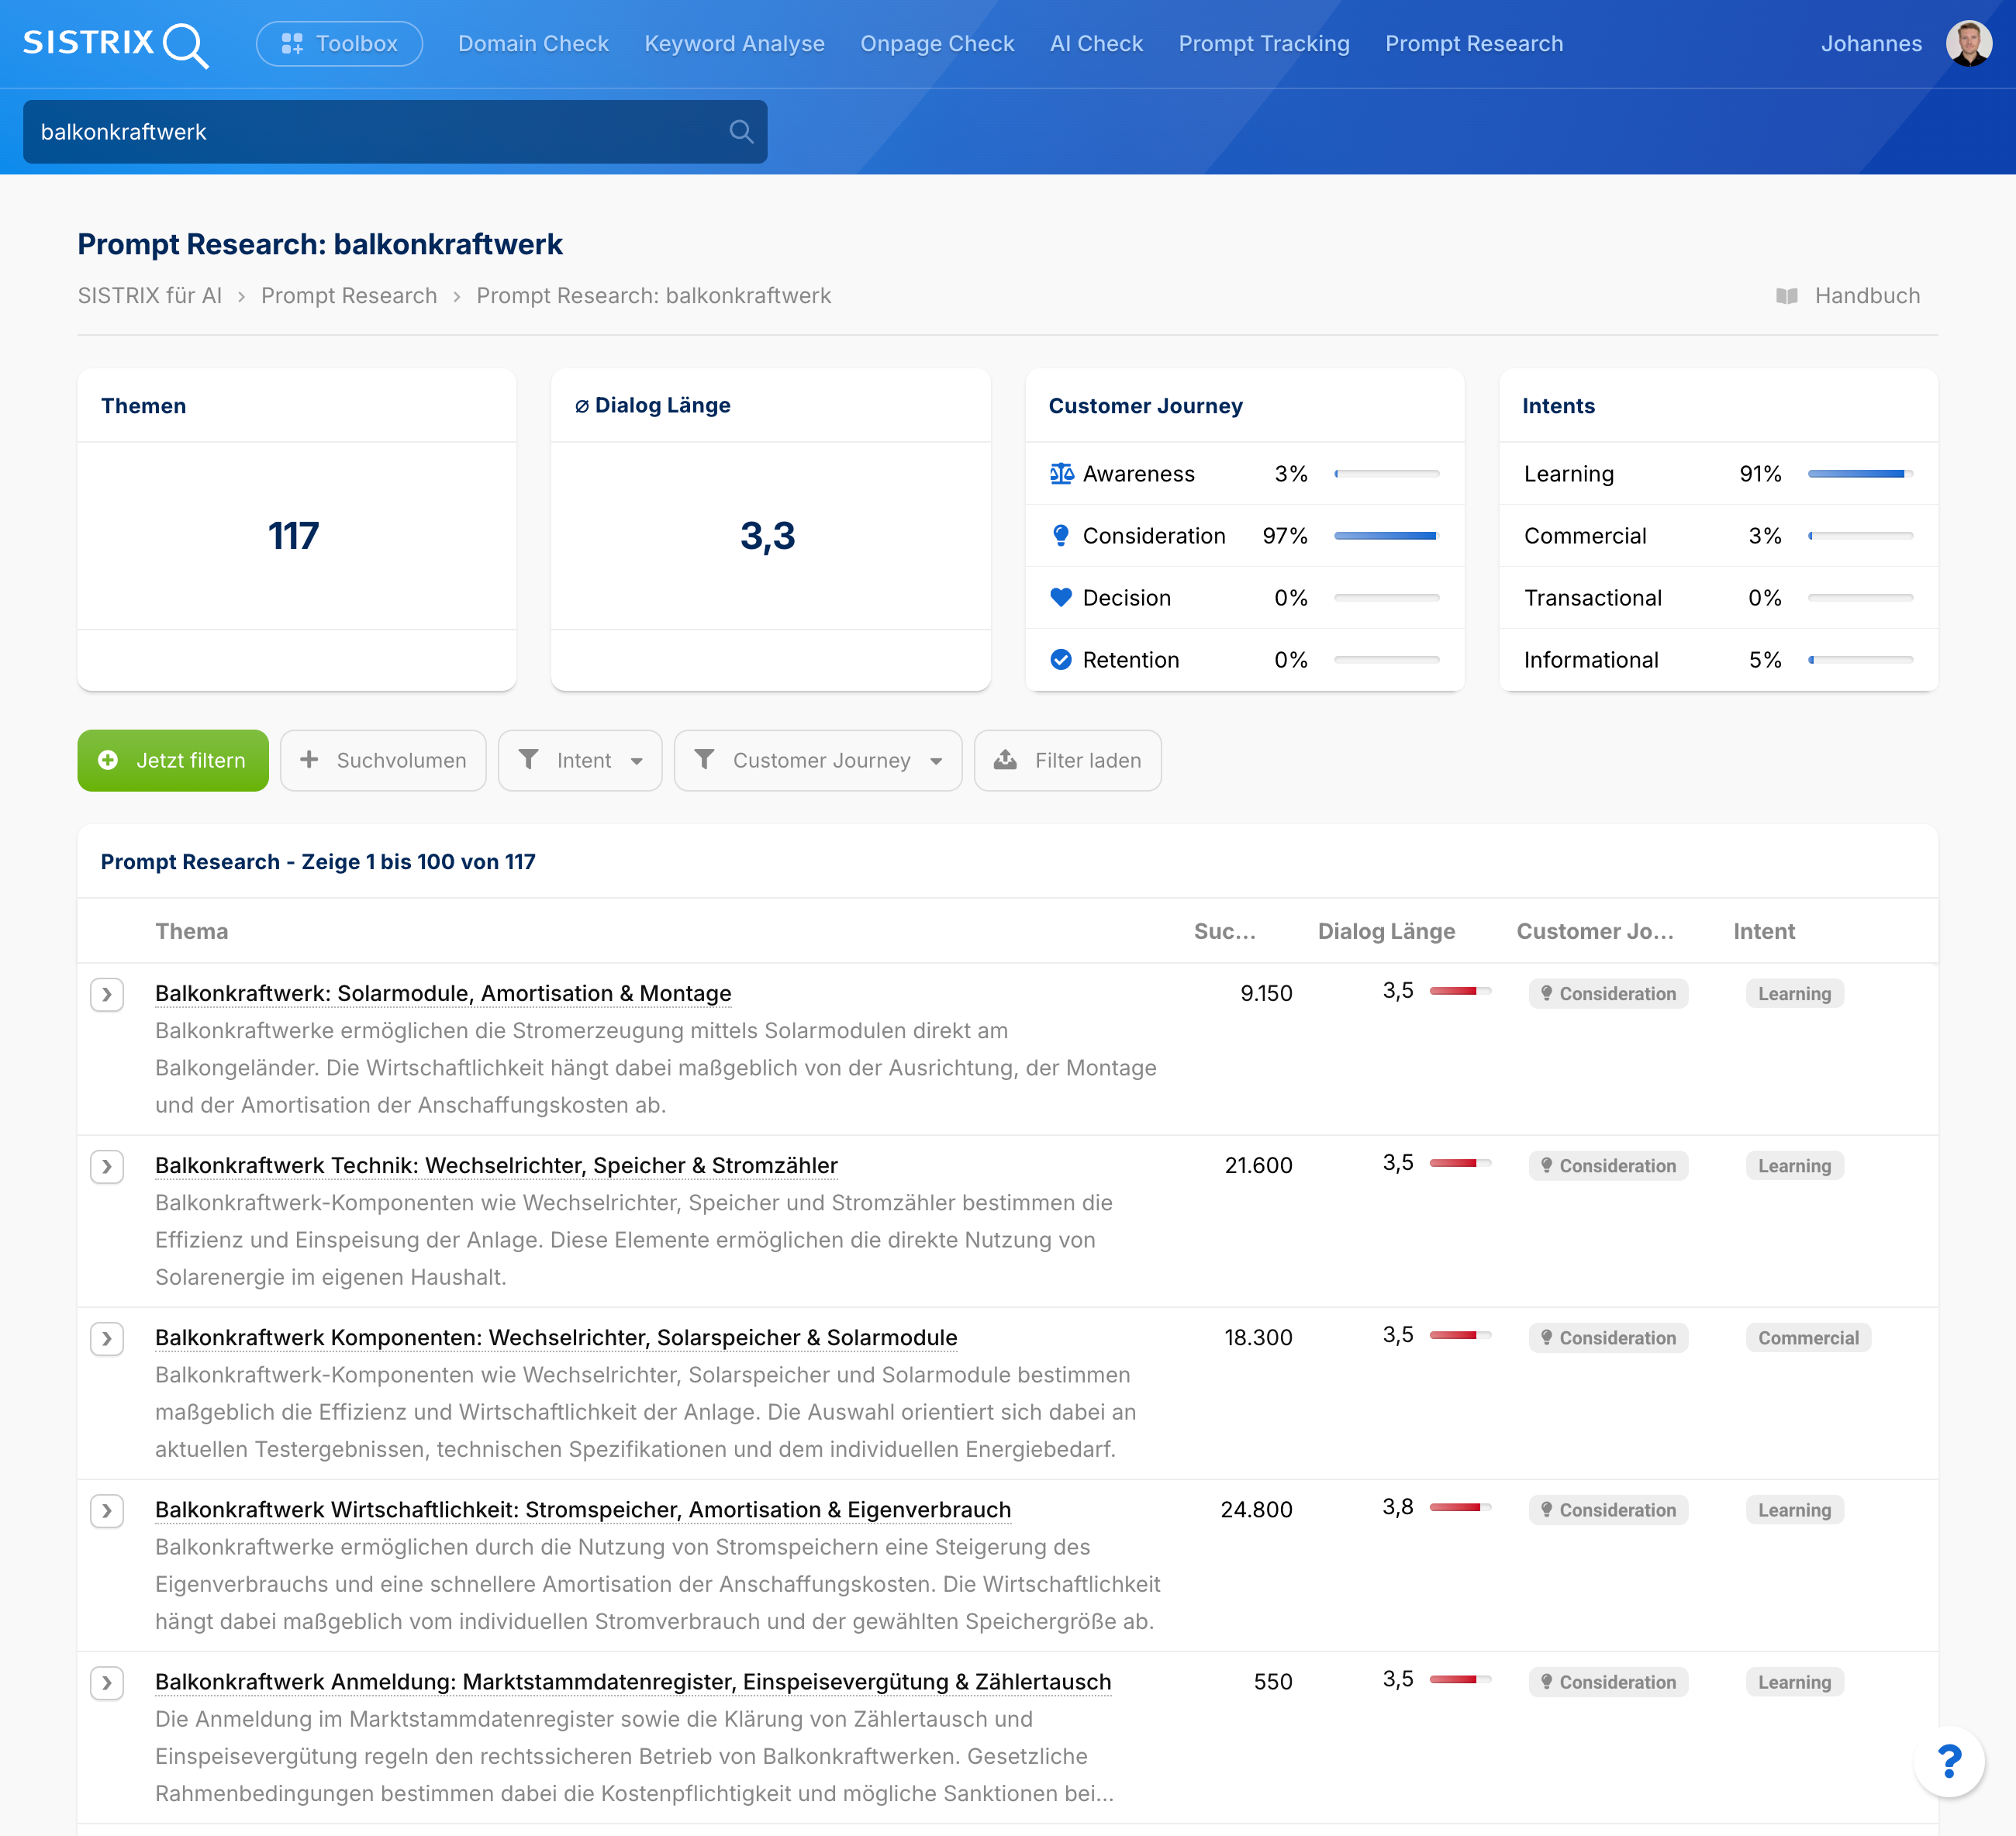Expand the Balkonkraftwerk Wirtschaftlichkeit row
Viewport: 2016px width, 1836px height.
click(107, 1511)
